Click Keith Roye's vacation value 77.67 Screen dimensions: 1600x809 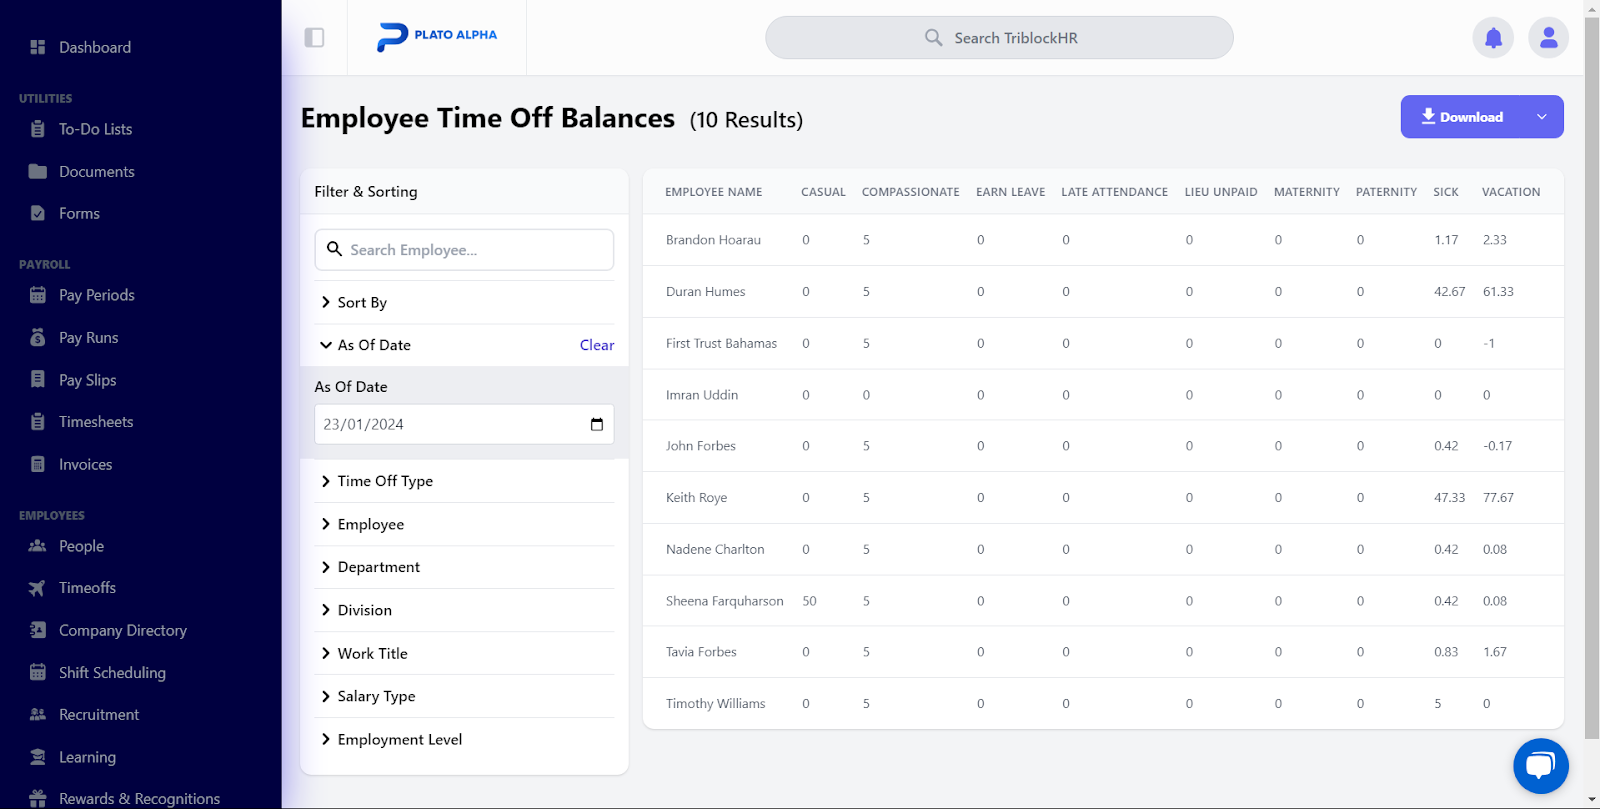click(x=1498, y=498)
